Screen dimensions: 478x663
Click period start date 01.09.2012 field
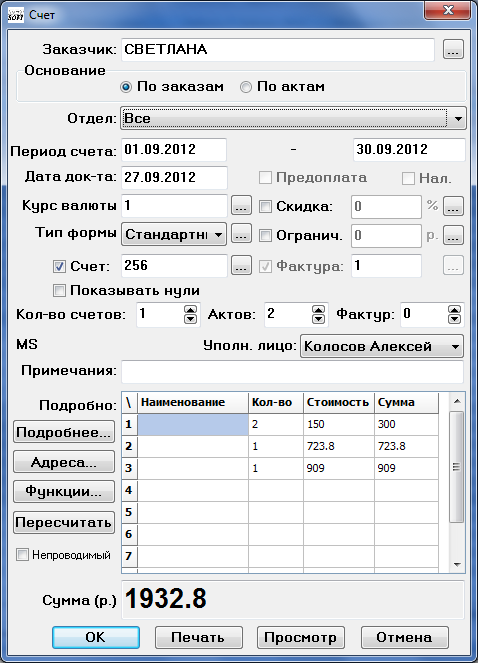point(174,149)
